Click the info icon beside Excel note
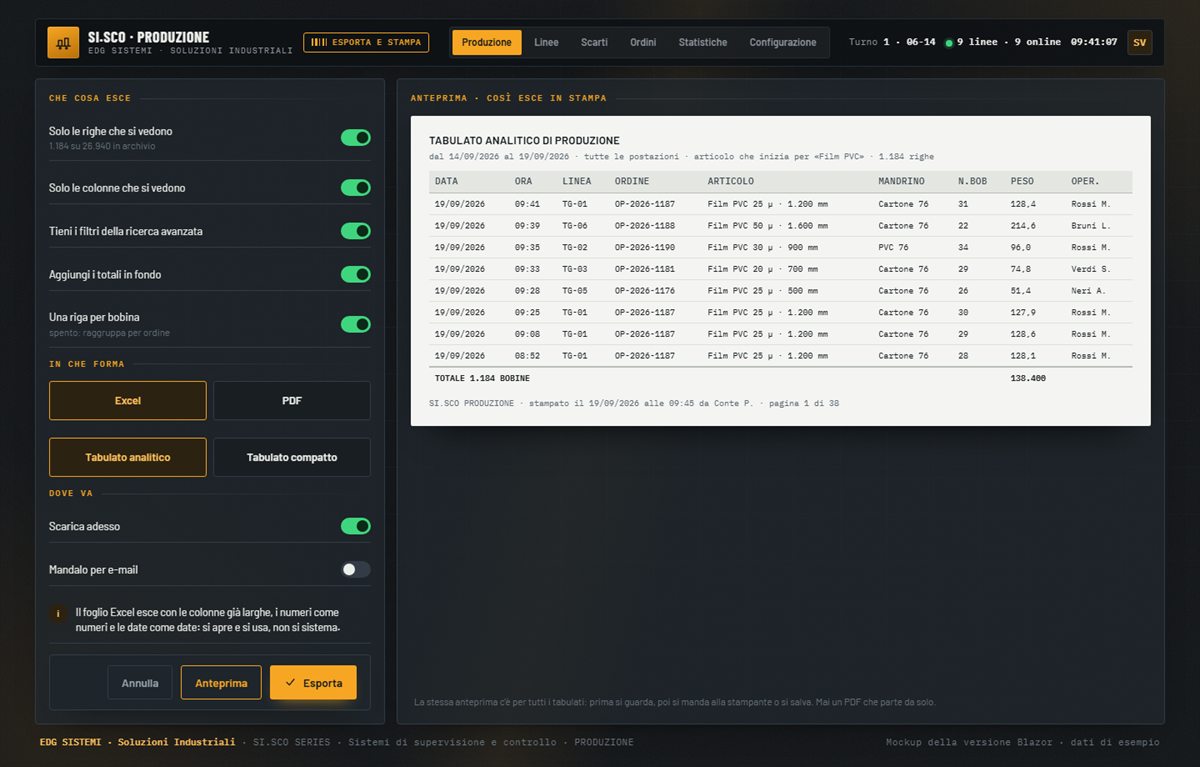 [x=58, y=613]
